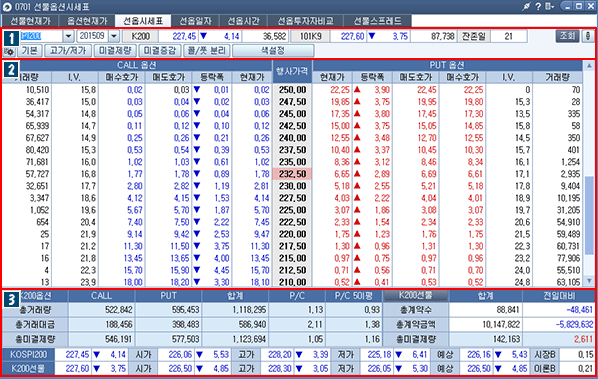Click the 시장B label
The width and height of the screenshot is (598, 379).
545,355
